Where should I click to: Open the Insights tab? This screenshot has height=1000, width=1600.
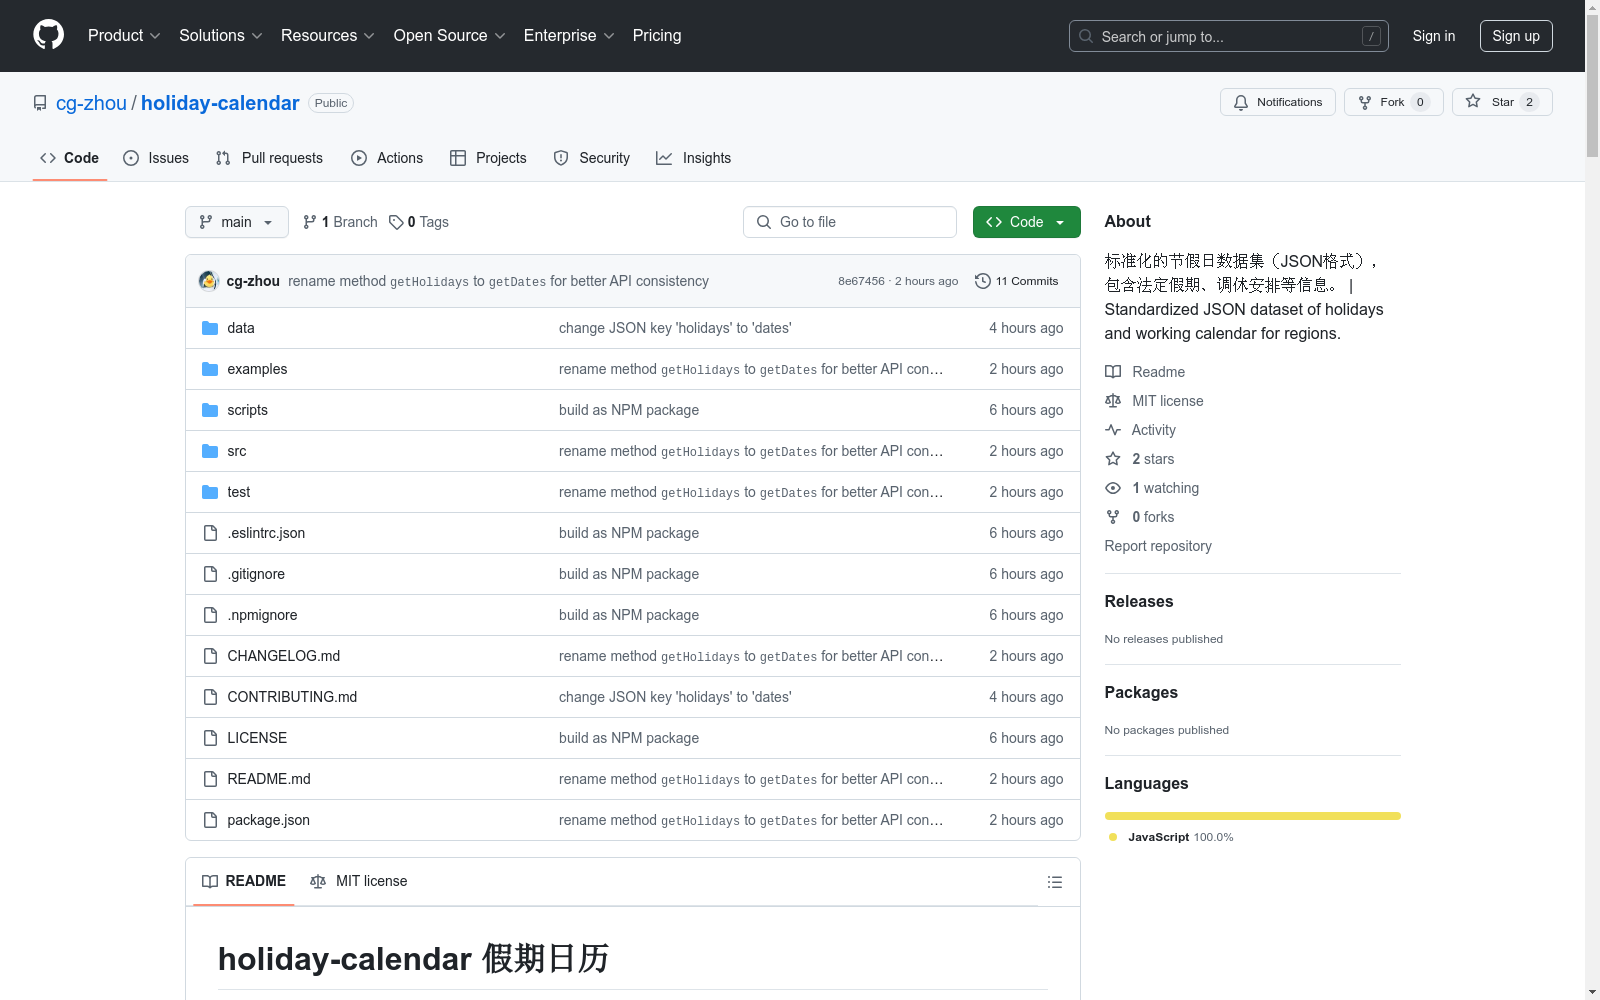tap(694, 158)
